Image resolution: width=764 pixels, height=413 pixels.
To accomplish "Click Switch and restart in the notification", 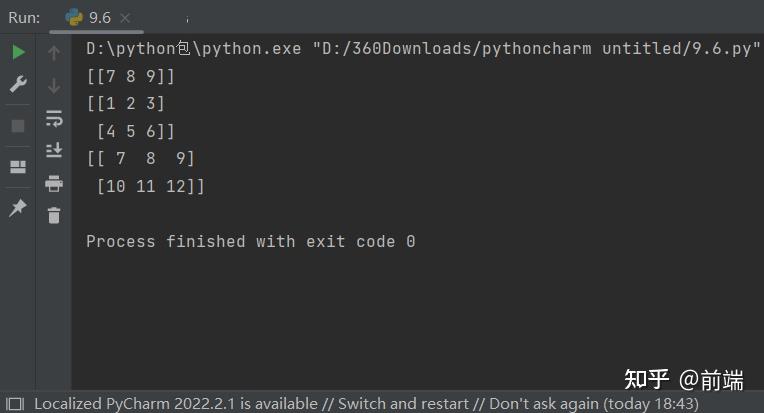I will point(403,404).
